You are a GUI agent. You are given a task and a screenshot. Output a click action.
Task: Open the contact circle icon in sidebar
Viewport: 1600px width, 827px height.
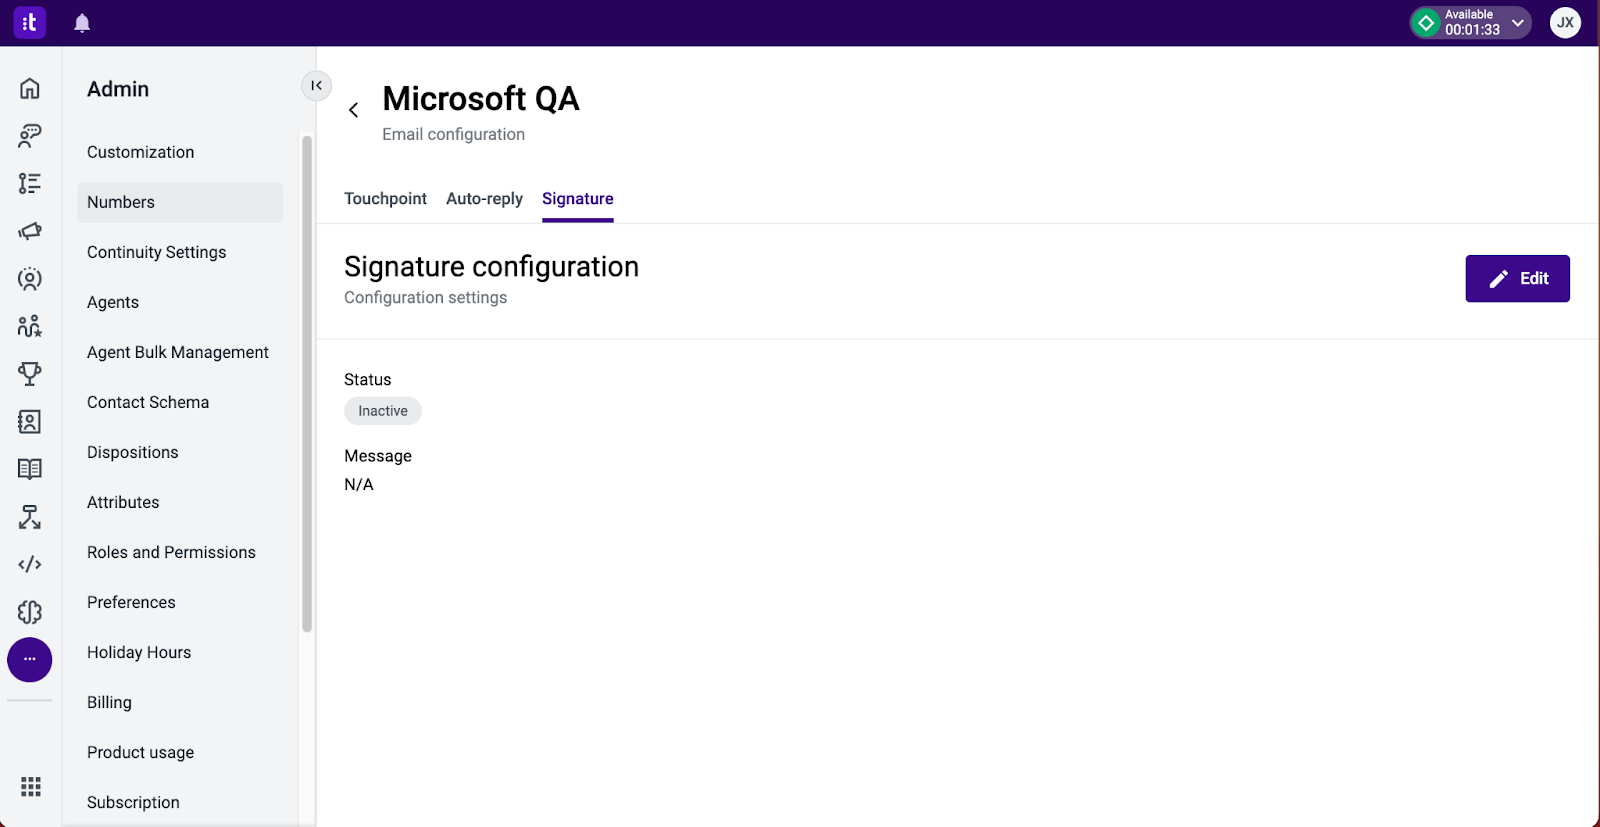(30, 279)
